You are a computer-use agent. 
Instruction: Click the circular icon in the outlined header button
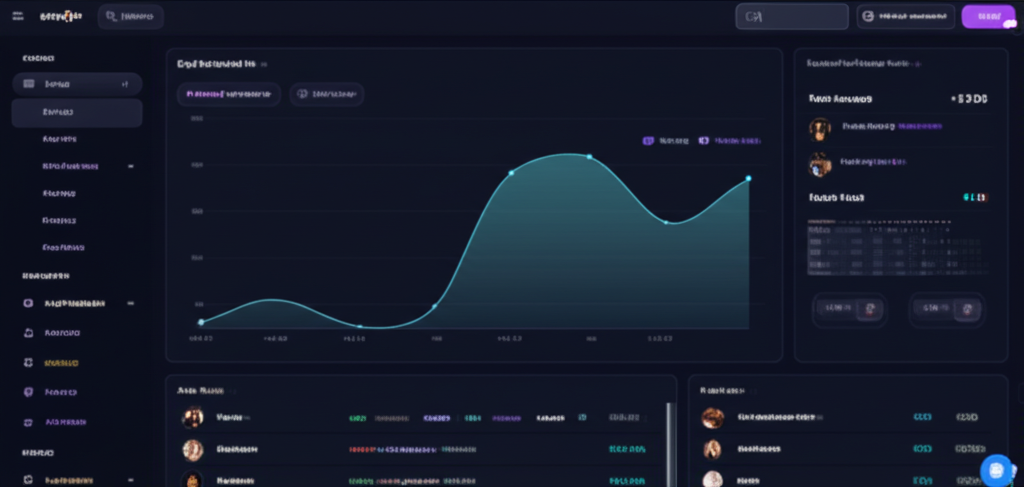click(868, 17)
